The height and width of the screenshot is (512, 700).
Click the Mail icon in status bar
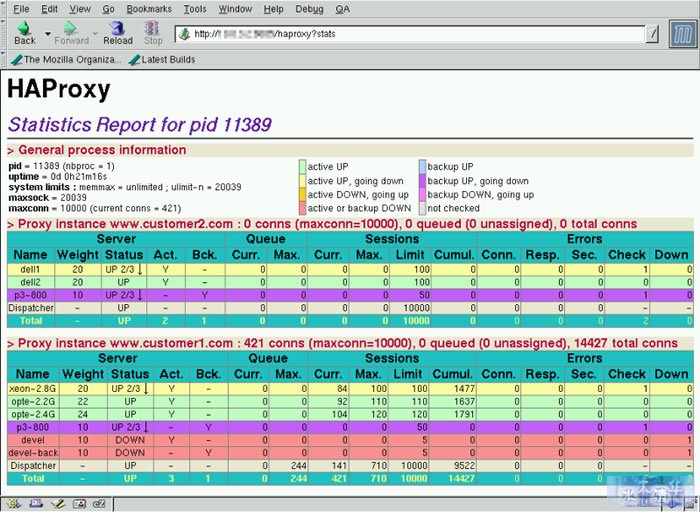(36, 504)
